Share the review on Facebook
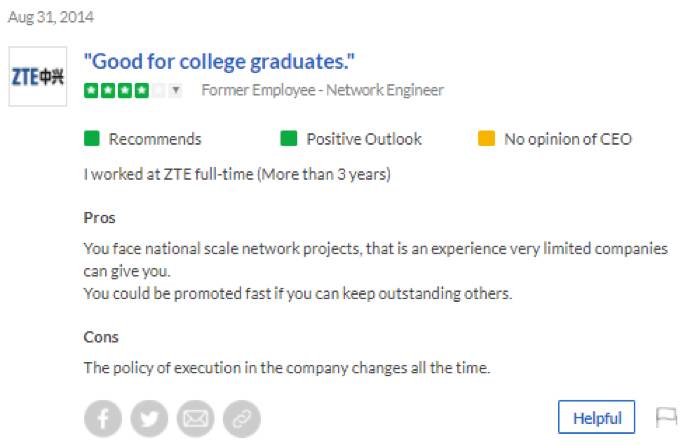 click(x=103, y=418)
